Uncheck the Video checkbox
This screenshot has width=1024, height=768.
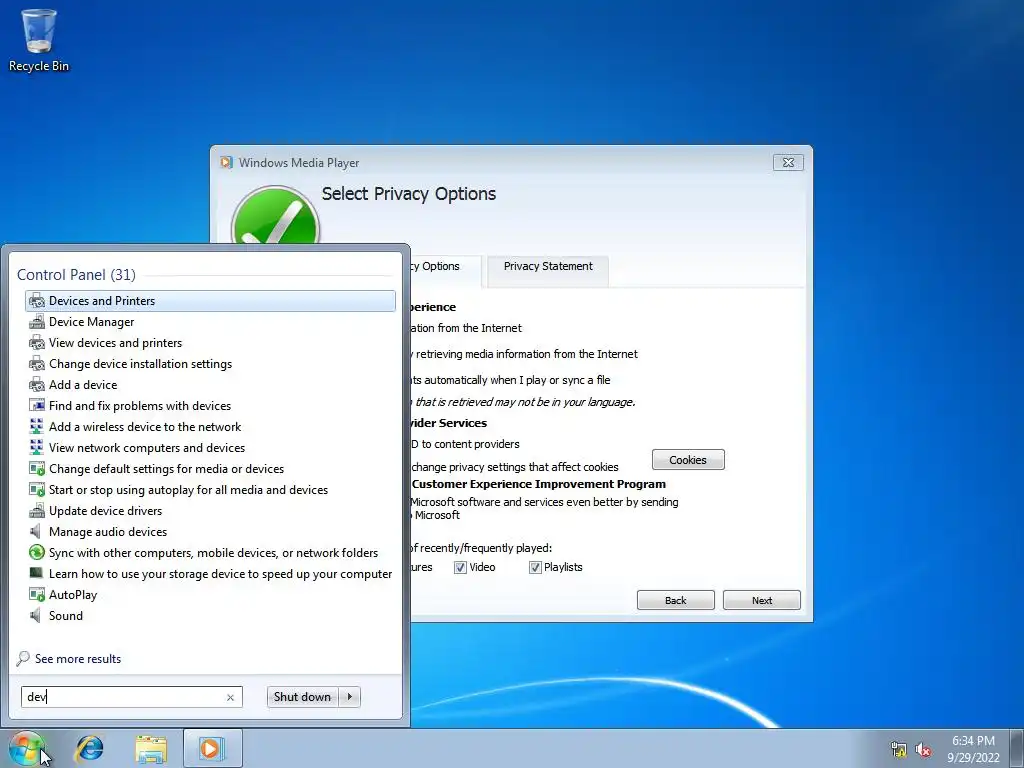tap(460, 568)
